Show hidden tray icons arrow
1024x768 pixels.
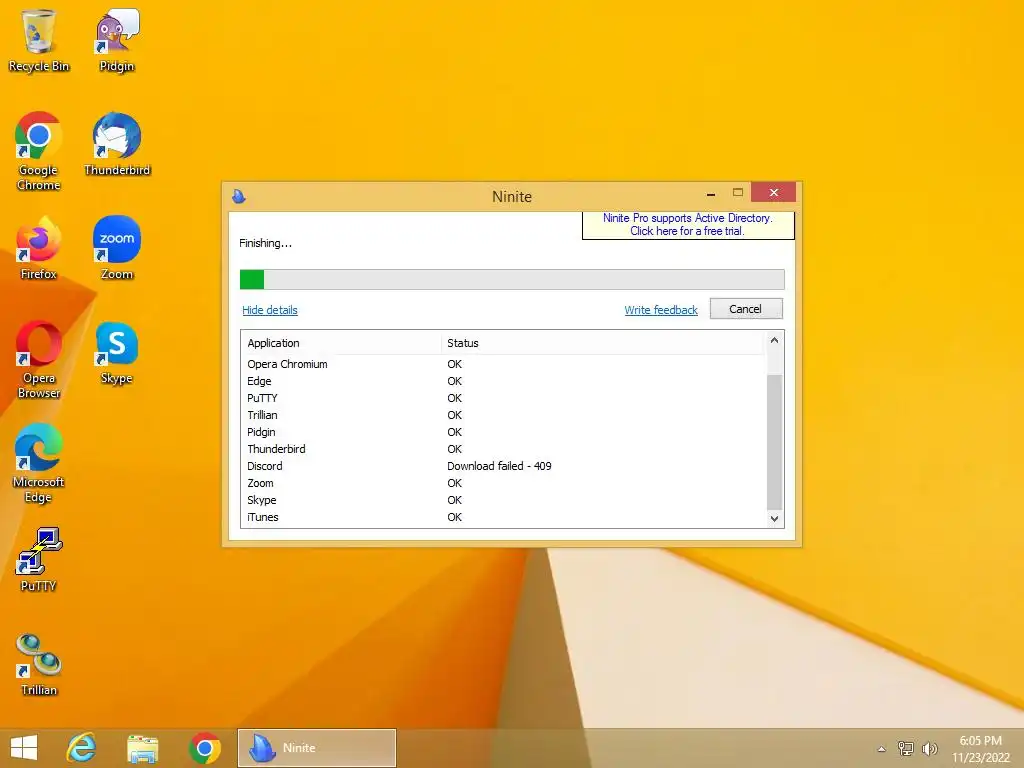pyautogui.click(x=882, y=749)
